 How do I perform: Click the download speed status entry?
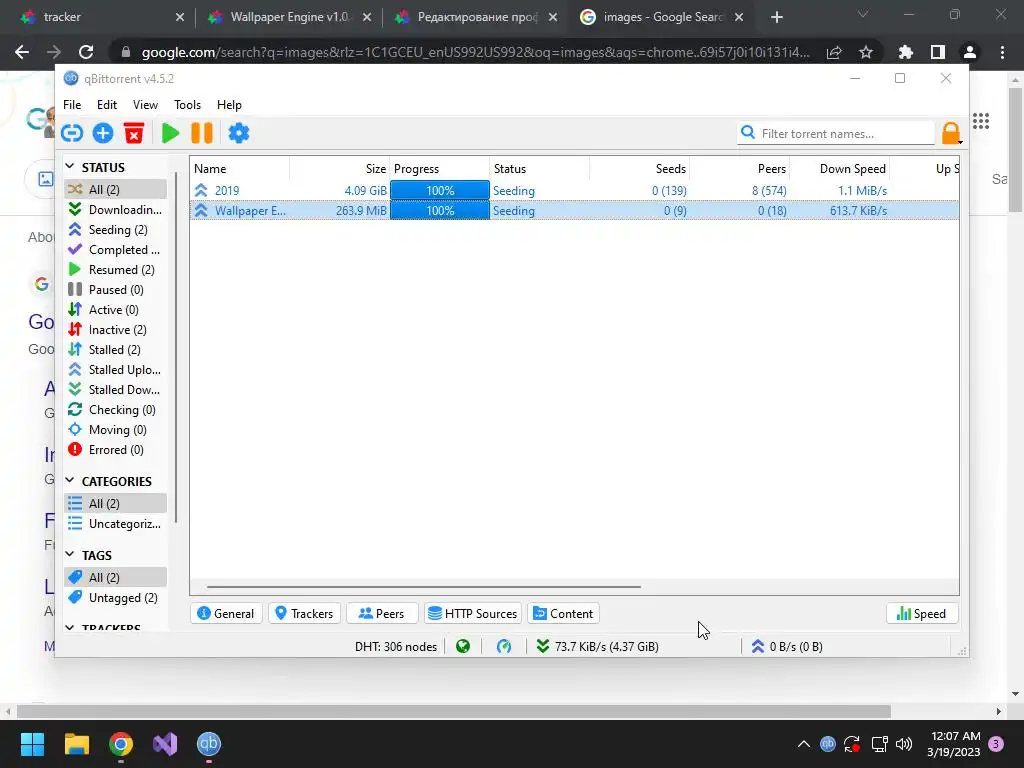coord(598,647)
